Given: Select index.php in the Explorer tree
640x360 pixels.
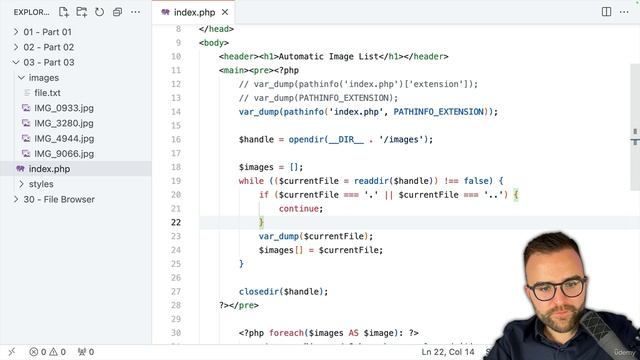Looking at the screenshot, I should [76, 169].
